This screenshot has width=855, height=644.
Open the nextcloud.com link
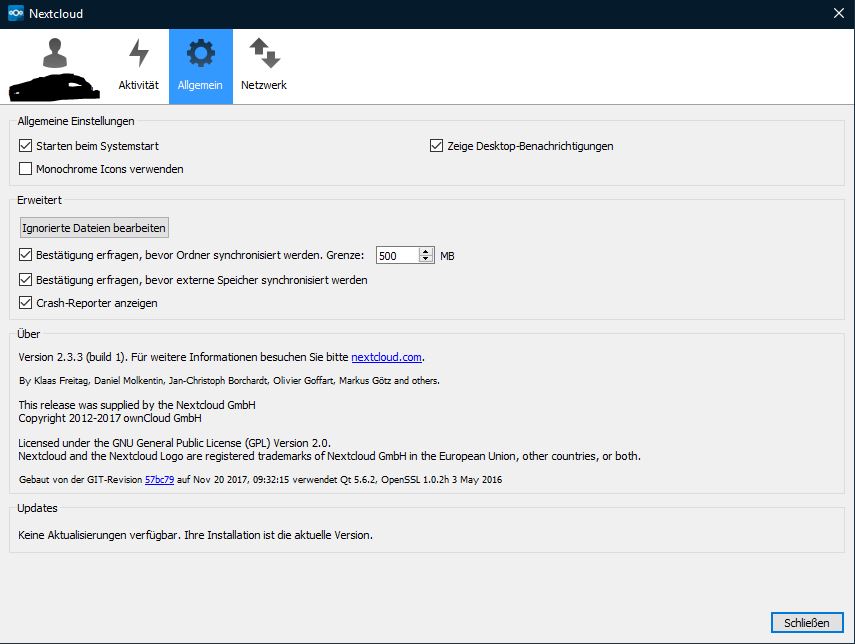(x=386, y=357)
